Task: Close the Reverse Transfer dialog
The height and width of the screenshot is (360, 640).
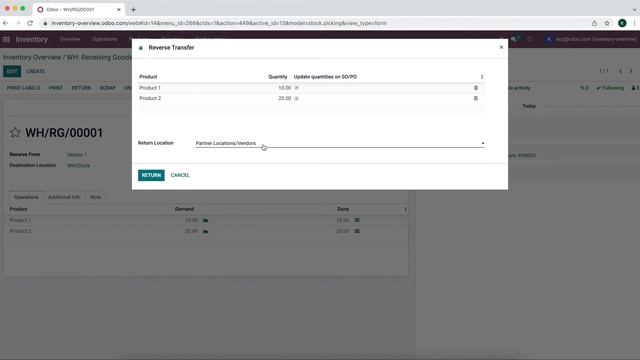Action: point(501,47)
